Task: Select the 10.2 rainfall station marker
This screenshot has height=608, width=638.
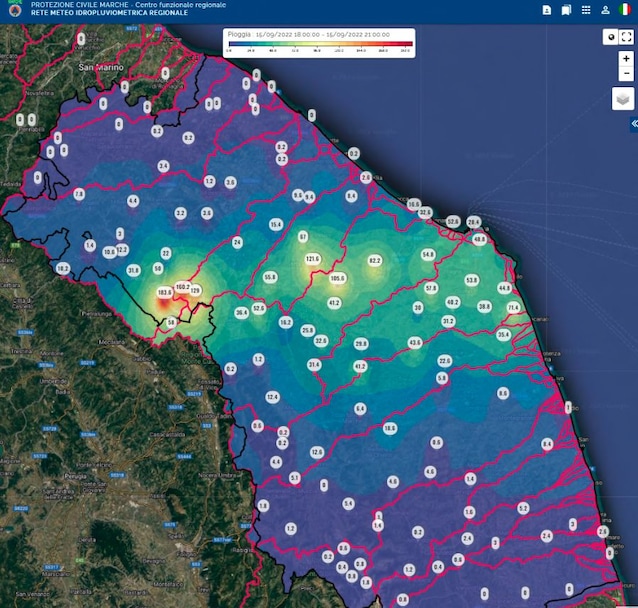Action: click(x=63, y=269)
